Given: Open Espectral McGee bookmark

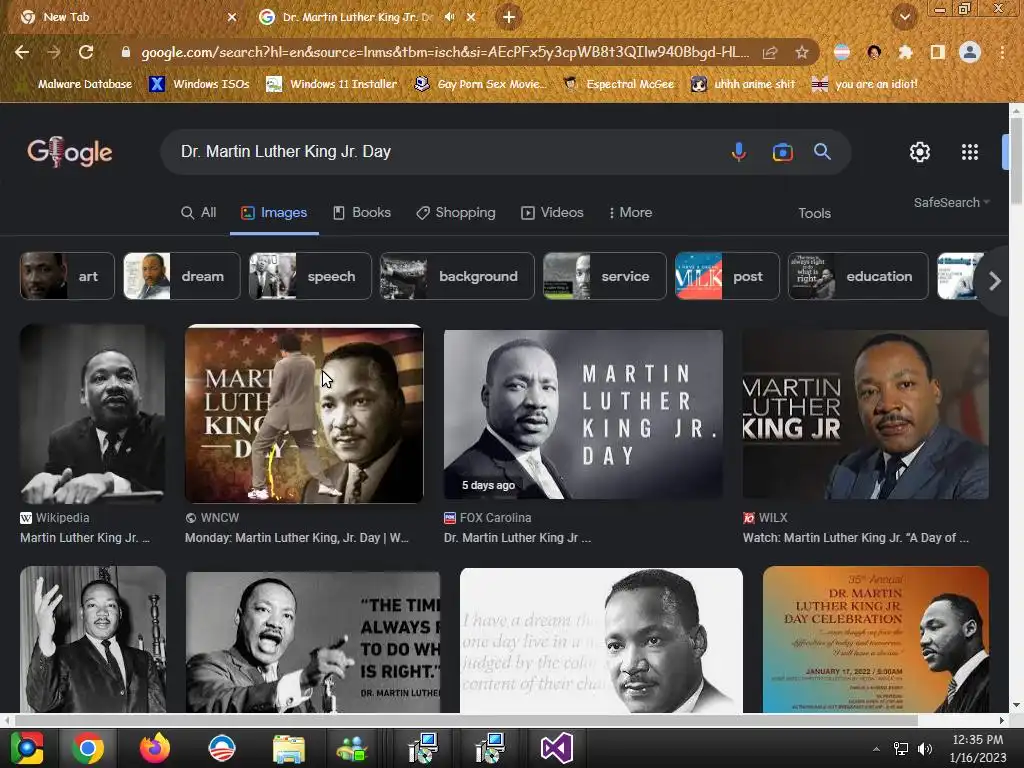Looking at the screenshot, I should pos(618,84).
